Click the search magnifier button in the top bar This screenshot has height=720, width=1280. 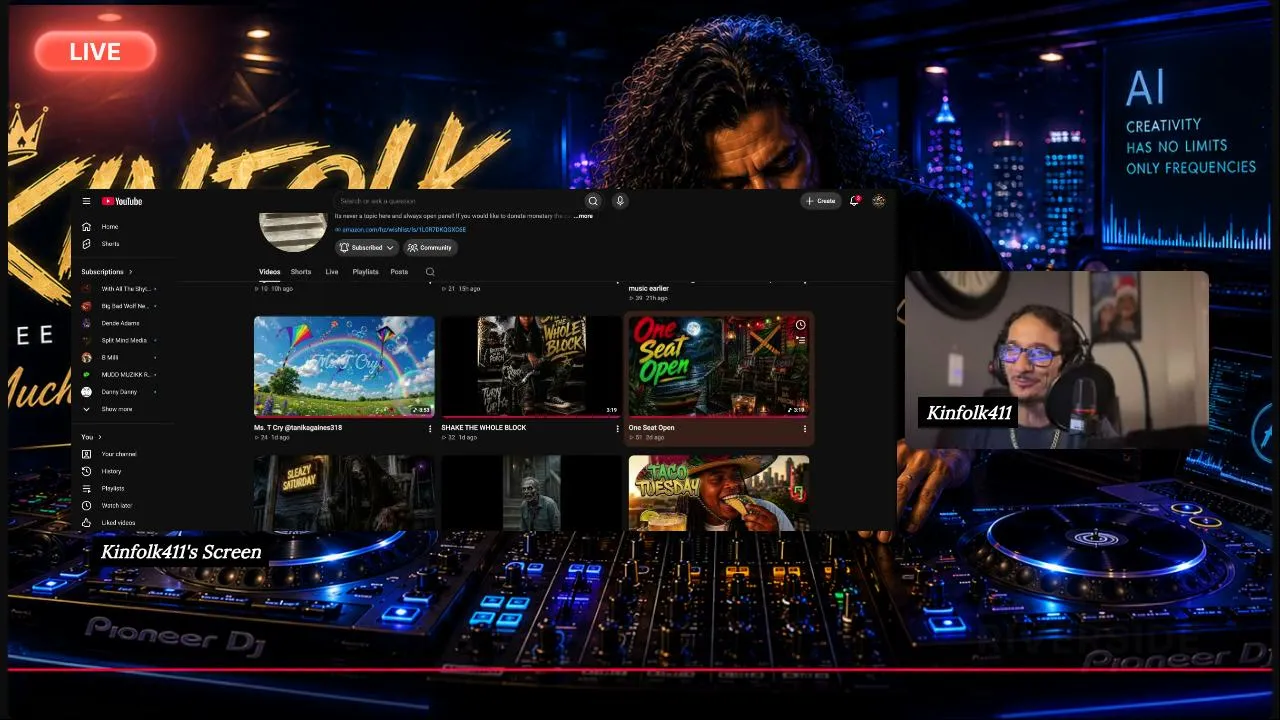[593, 201]
